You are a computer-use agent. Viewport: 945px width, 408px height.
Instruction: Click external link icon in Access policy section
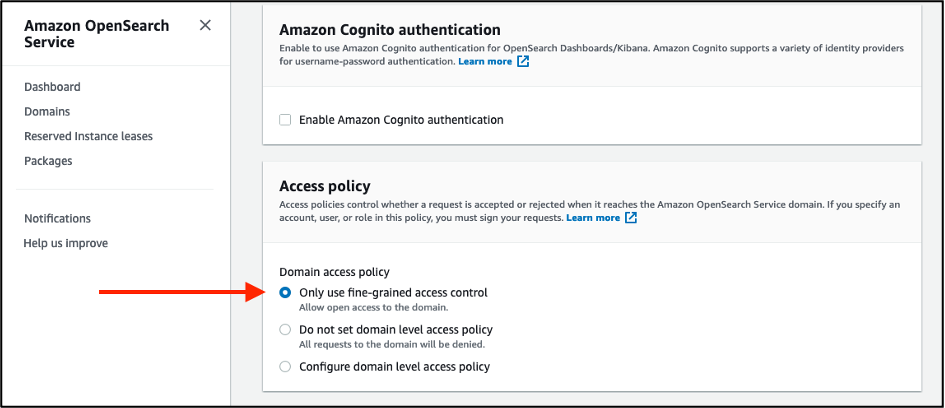(x=631, y=218)
